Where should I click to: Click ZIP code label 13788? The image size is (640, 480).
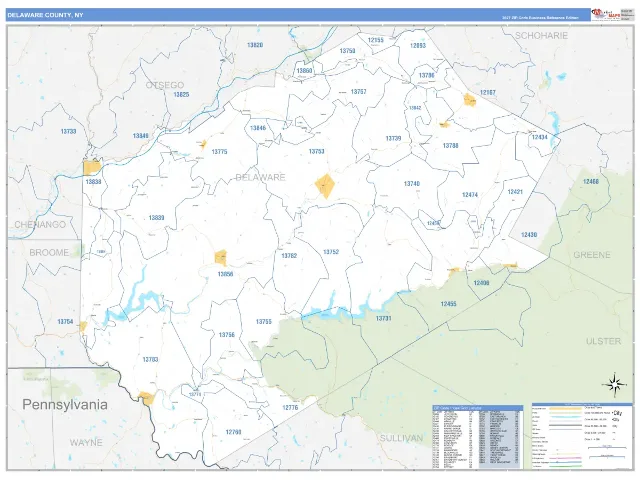tap(451, 146)
